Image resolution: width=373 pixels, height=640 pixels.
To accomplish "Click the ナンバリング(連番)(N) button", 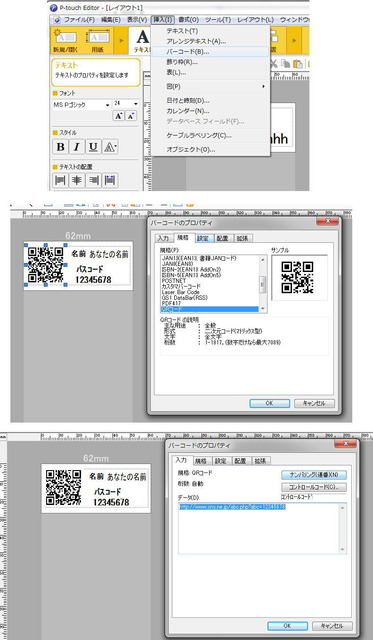I will pyautogui.click(x=314, y=475).
